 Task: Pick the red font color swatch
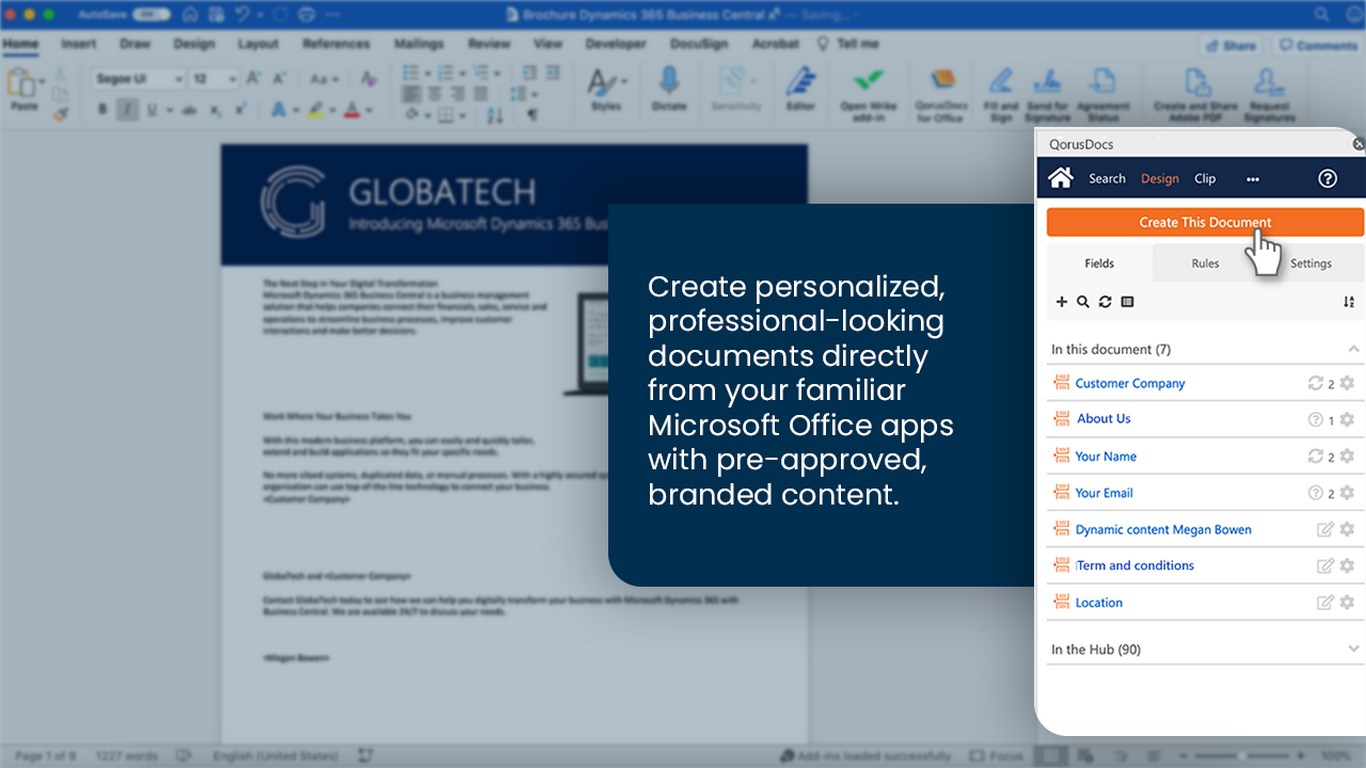351,110
